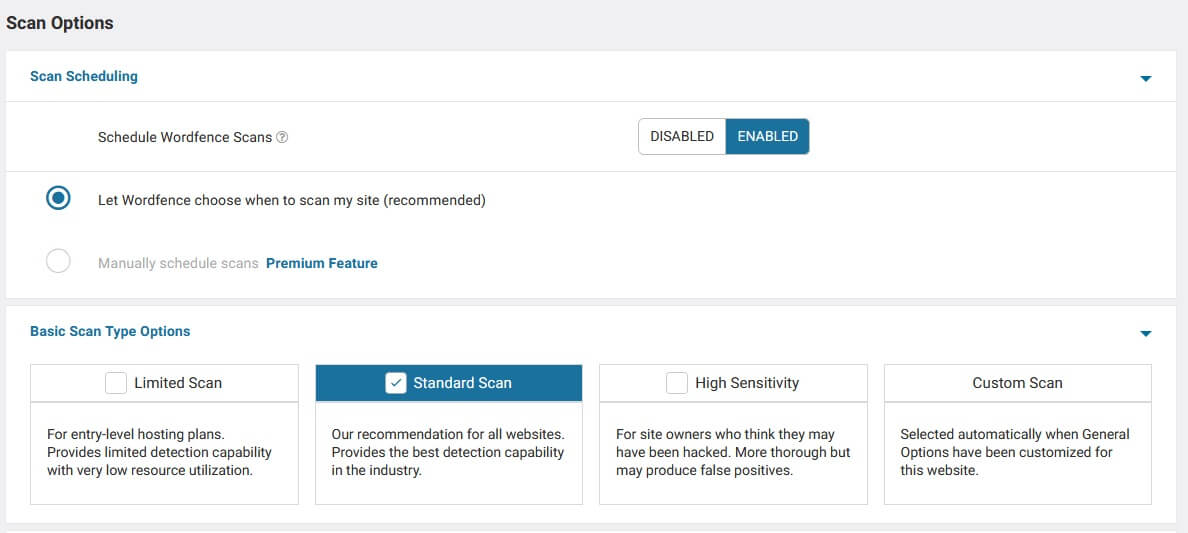The width and height of the screenshot is (1188, 533).
Task: Click Basic Scan Type Options title
Action: 110,331
